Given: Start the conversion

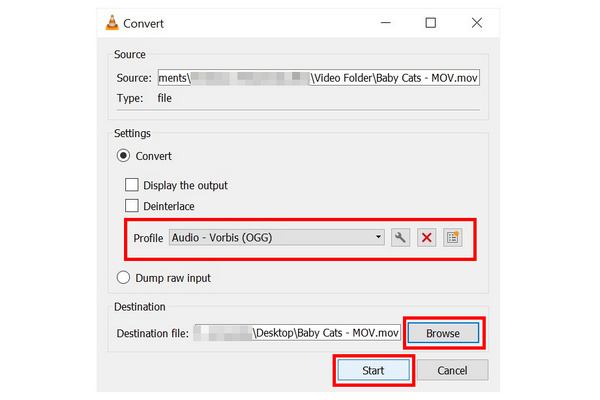Looking at the screenshot, I should pyautogui.click(x=373, y=371).
